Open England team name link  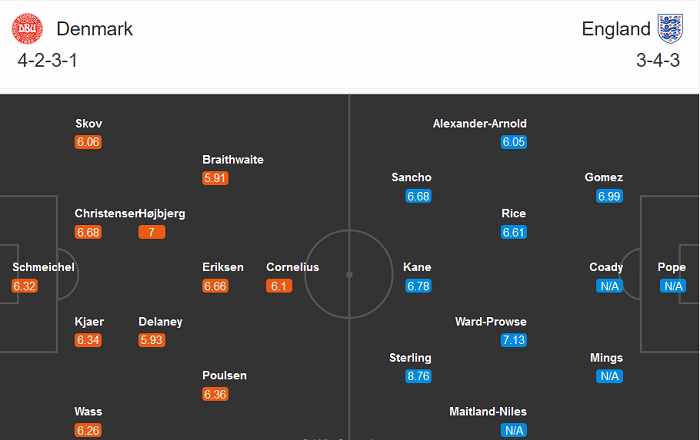(x=616, y=29)
